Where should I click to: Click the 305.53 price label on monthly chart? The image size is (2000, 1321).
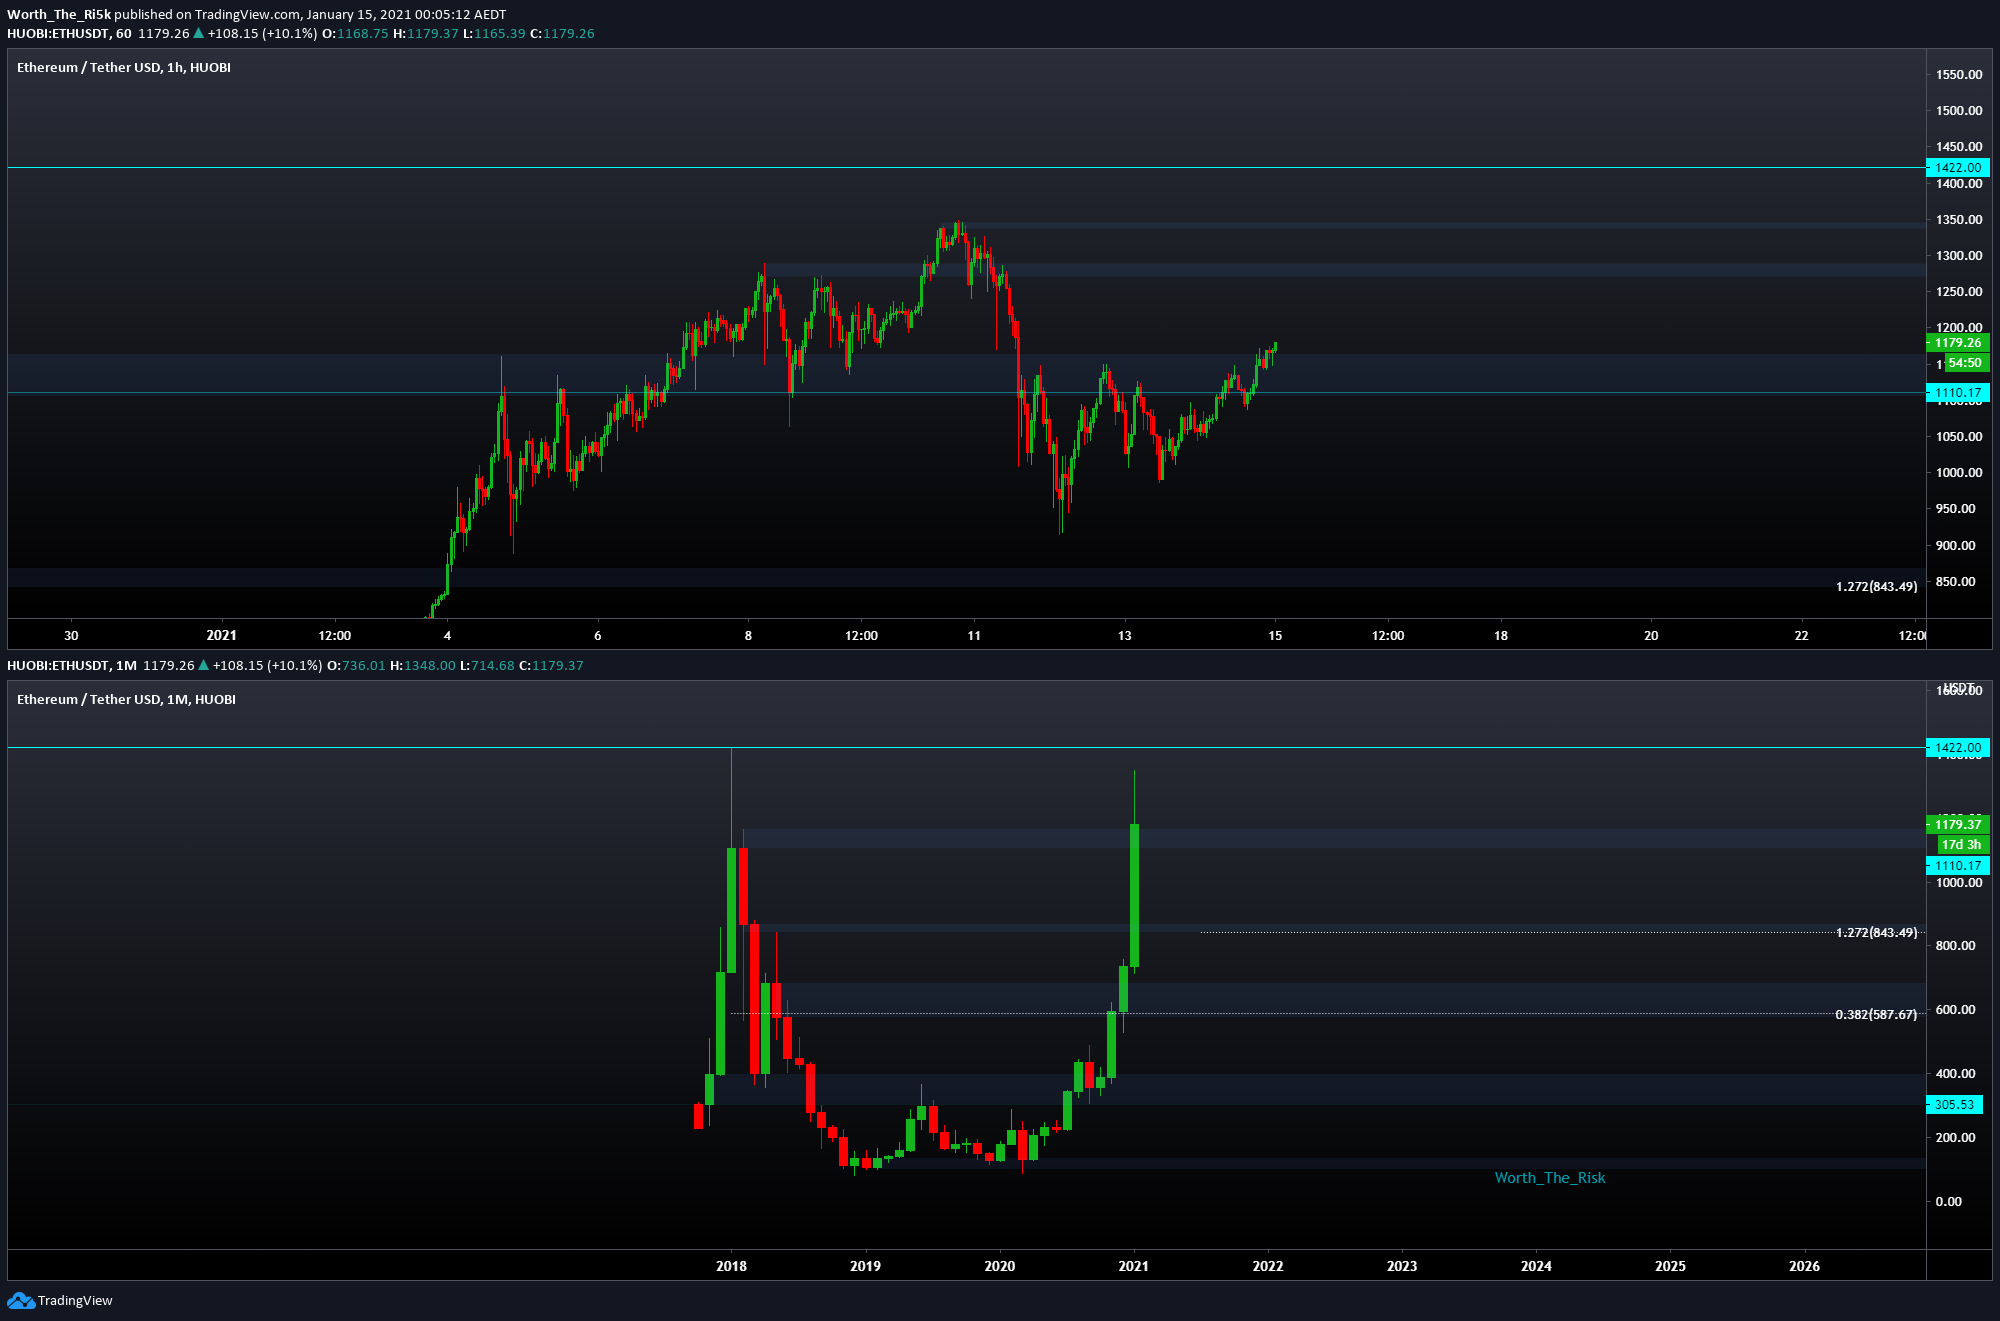click(x=1954, y=1105)
